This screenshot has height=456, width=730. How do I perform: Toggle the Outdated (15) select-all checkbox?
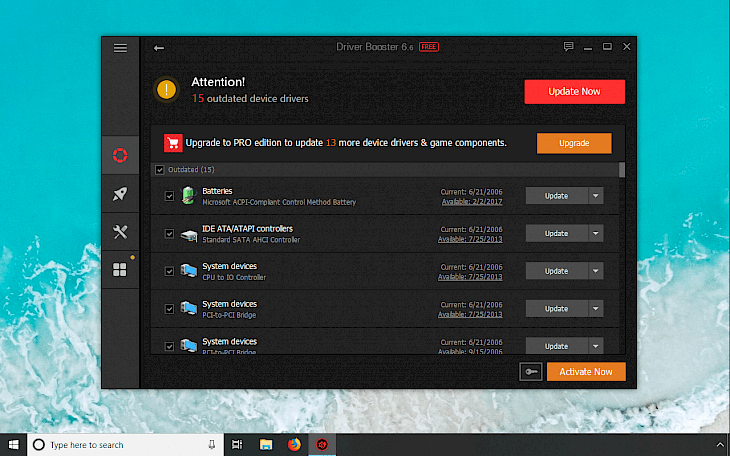160,170
